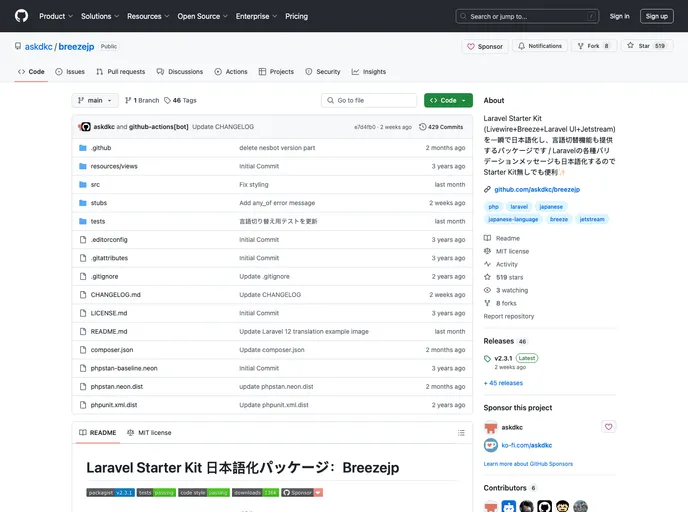
Task: Click the laravel topic tag
Action: 519,206
